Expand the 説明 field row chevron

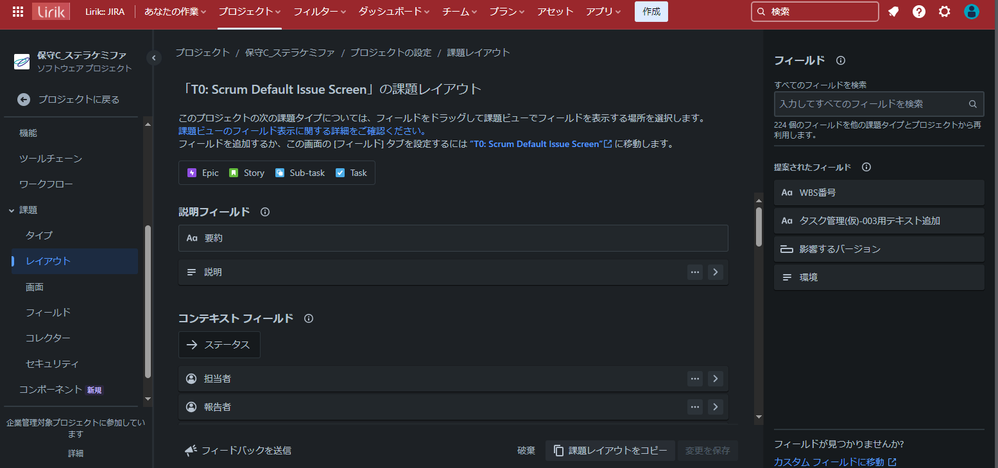click(x=715, y=272)
